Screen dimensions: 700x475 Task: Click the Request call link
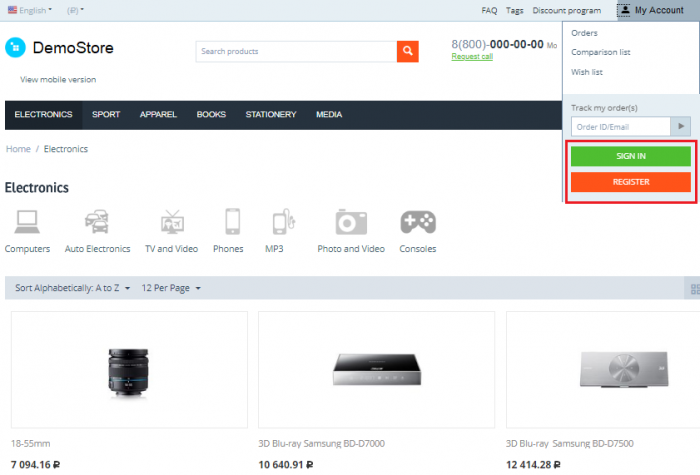(x=472, y=57)
